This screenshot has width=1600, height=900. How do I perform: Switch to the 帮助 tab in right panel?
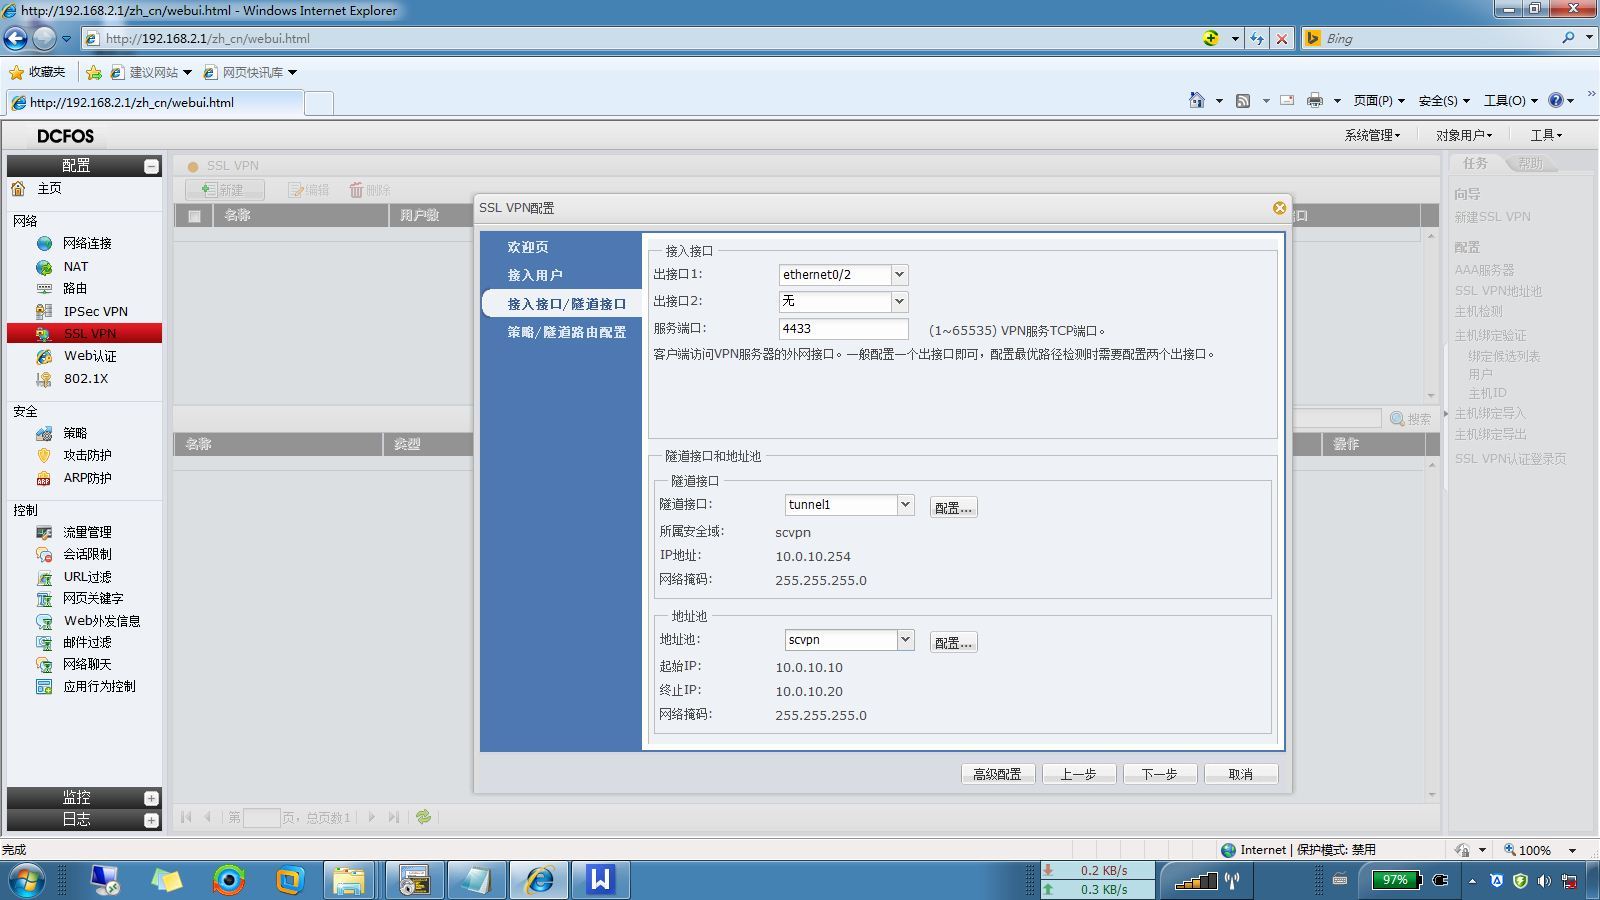[x=1531, y=163]
